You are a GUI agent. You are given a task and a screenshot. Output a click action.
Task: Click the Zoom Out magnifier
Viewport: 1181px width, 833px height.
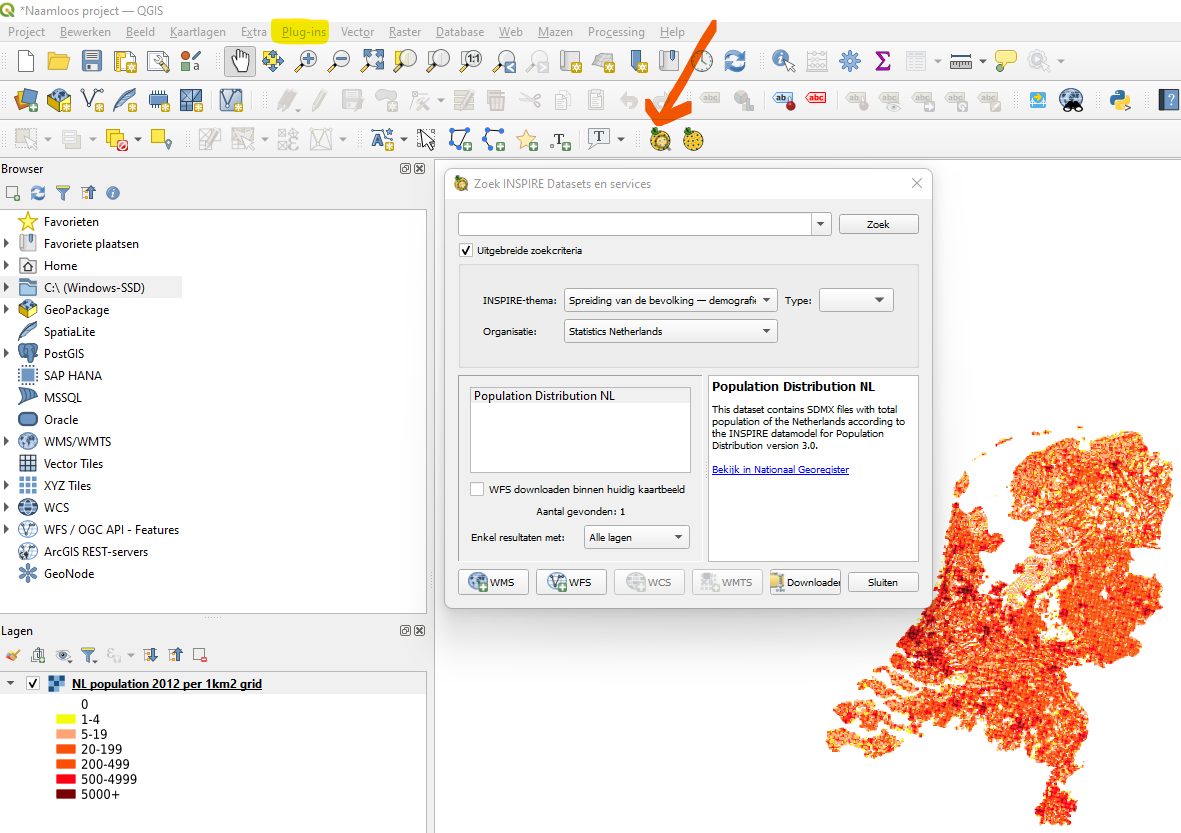pyautogui.click(x=339, y=61)
